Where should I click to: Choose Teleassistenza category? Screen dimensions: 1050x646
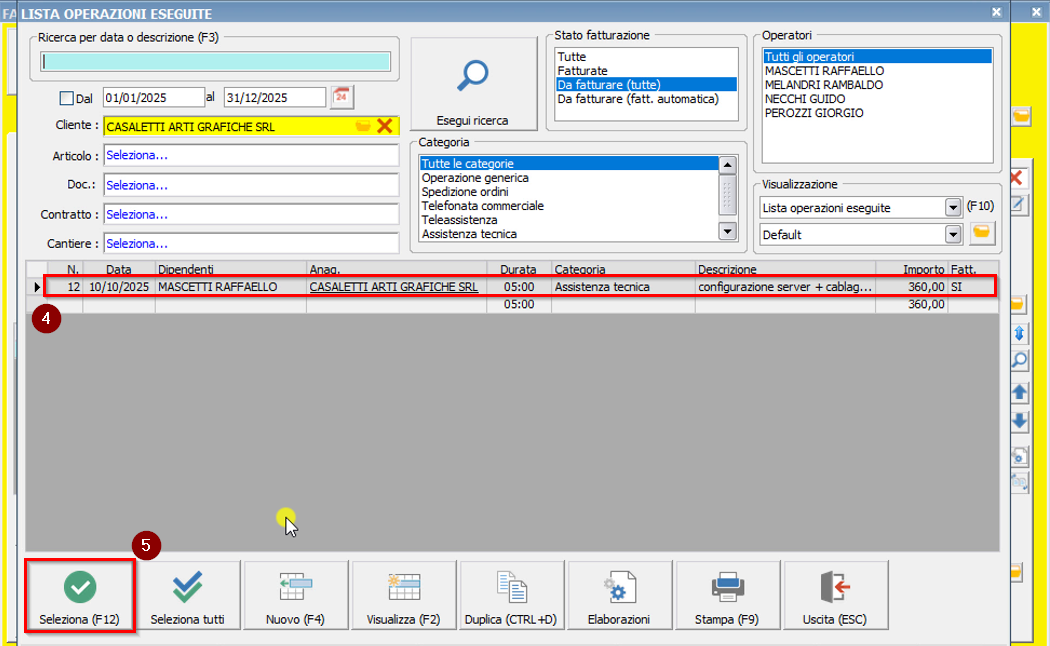(x=461, y=219)
